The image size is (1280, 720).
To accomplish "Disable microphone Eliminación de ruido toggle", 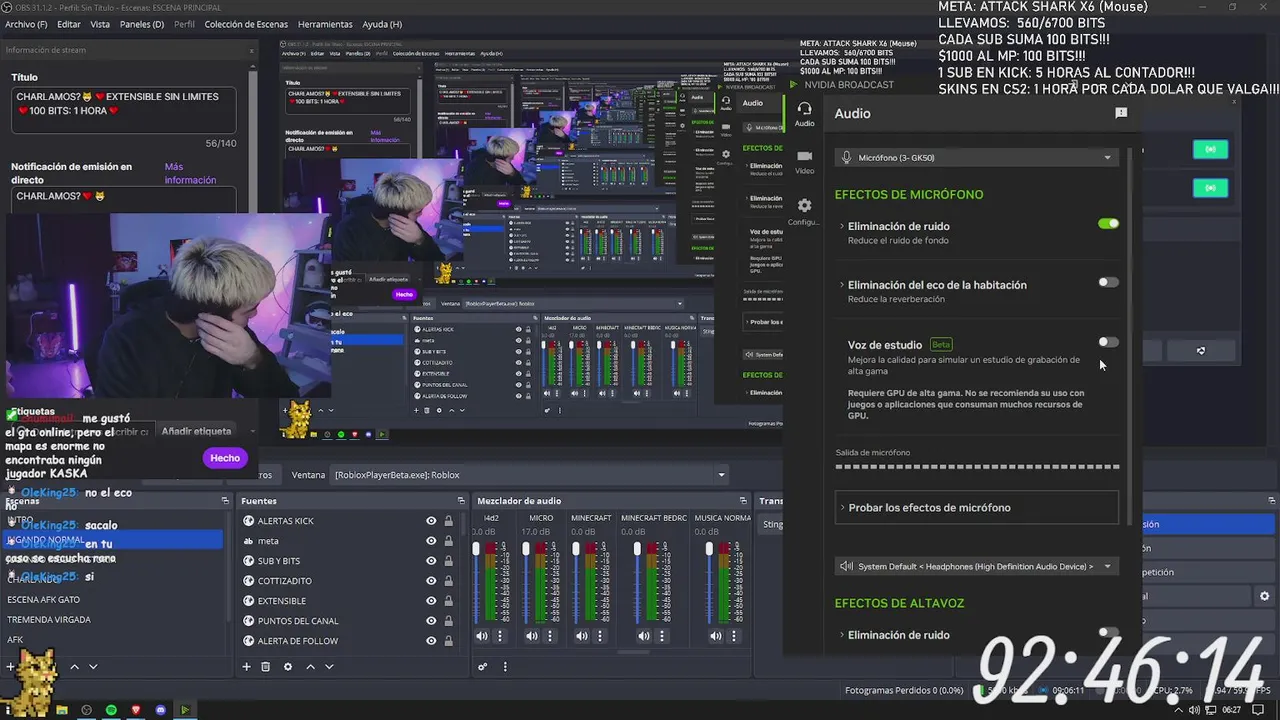I will pos(1108,224).
